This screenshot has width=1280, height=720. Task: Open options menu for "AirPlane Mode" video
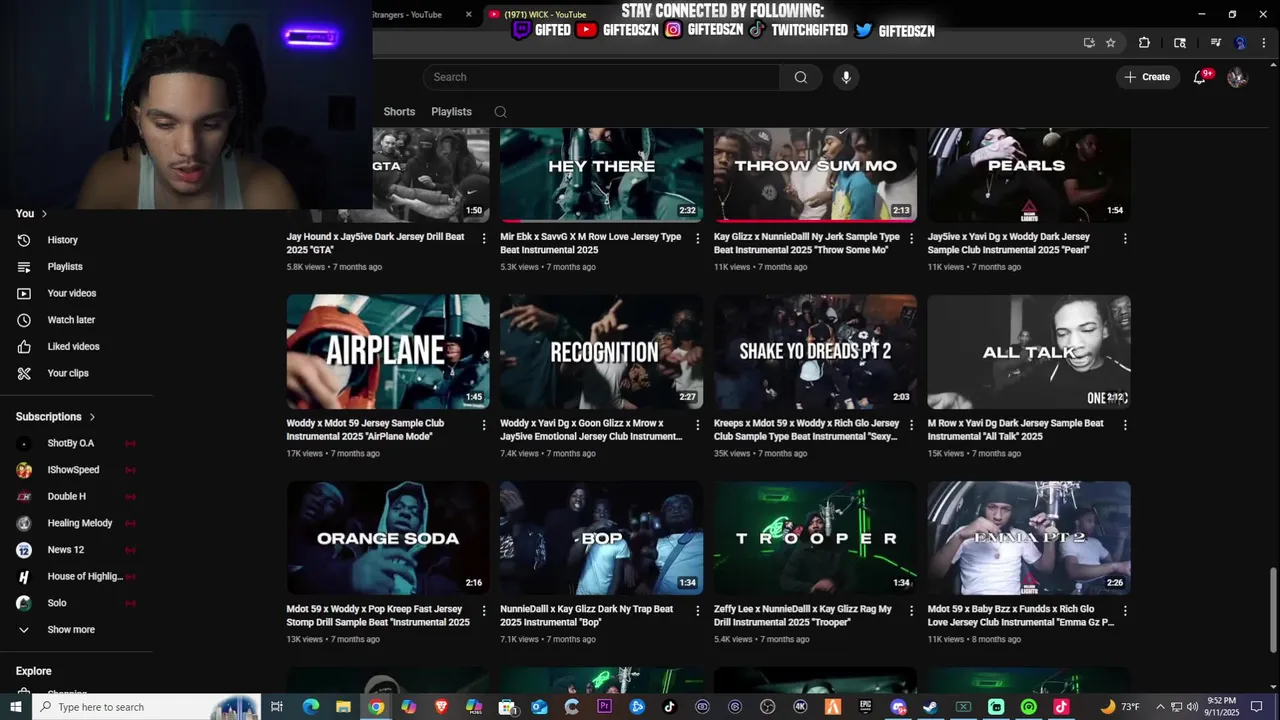click(484, 425)
